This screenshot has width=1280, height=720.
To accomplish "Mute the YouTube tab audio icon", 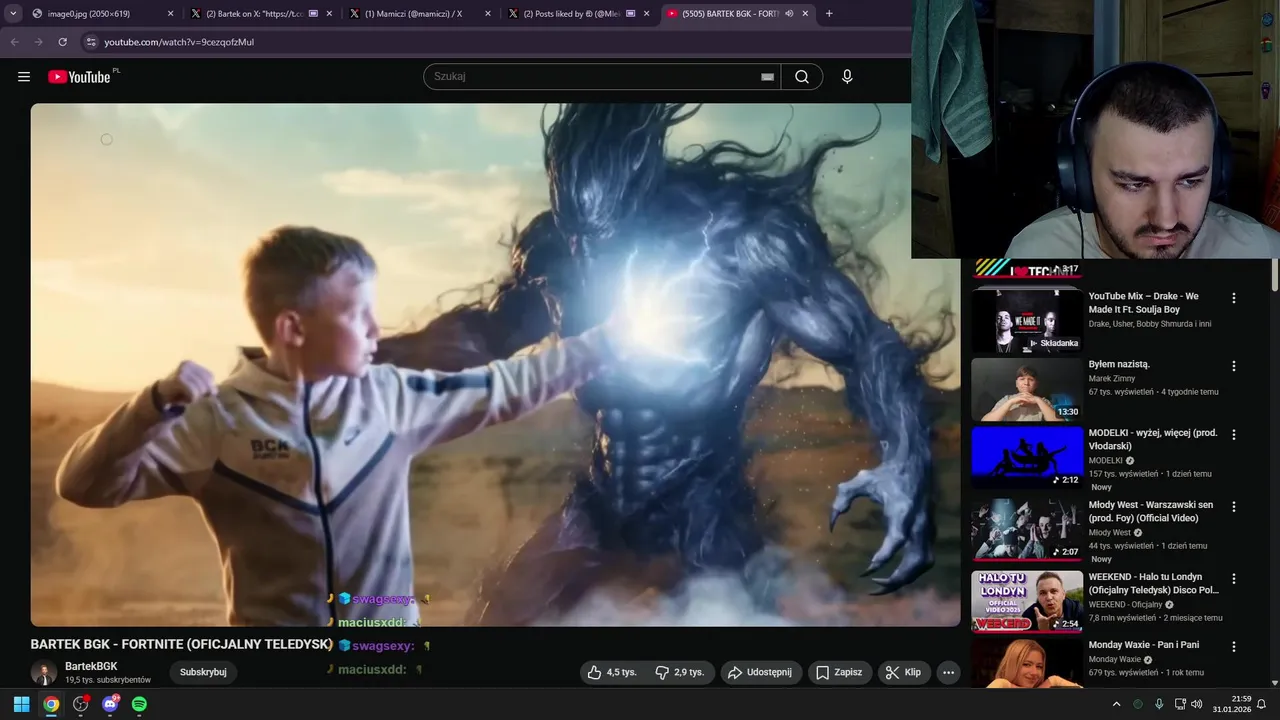I will 789,14.
